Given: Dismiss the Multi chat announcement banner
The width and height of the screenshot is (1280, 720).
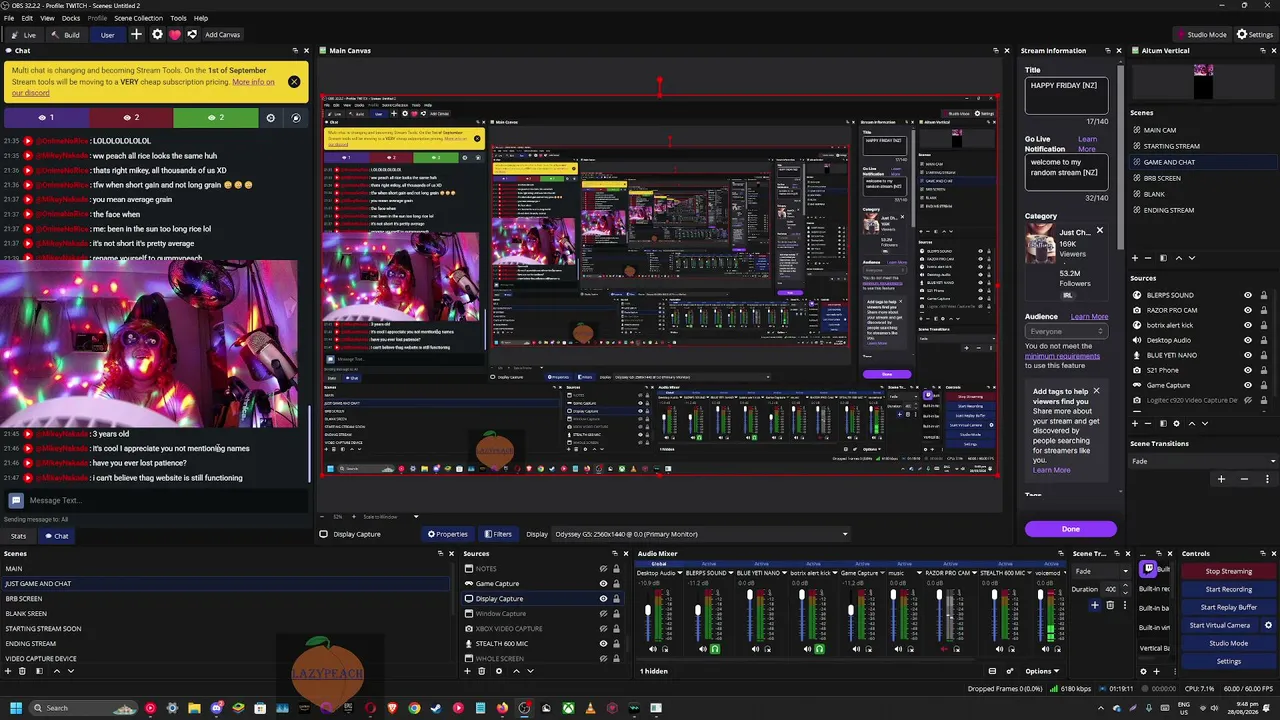Looking at the screenshot, I should tap(294, 81).
